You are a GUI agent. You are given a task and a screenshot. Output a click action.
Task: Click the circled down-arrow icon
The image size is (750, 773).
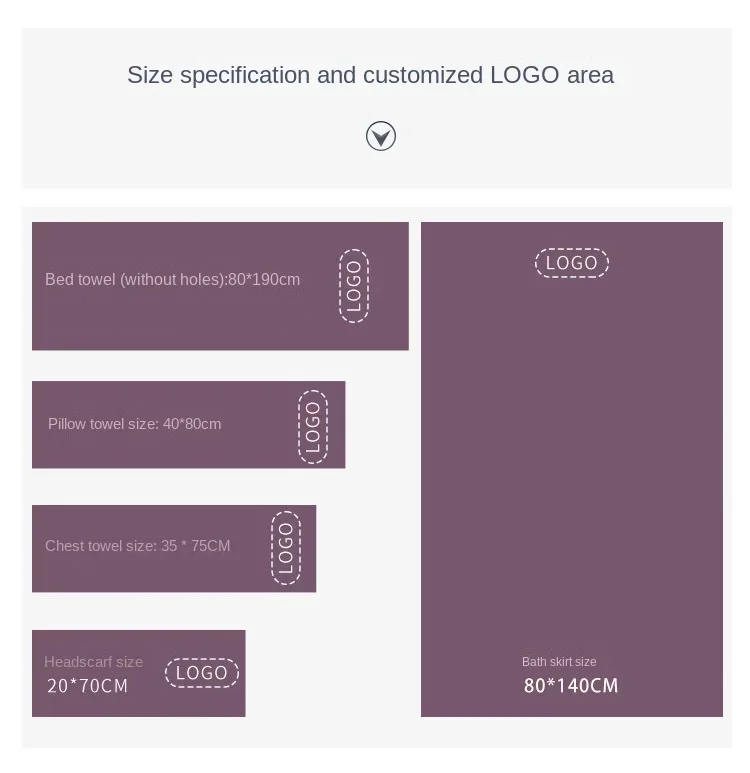[x=381, y=136]
